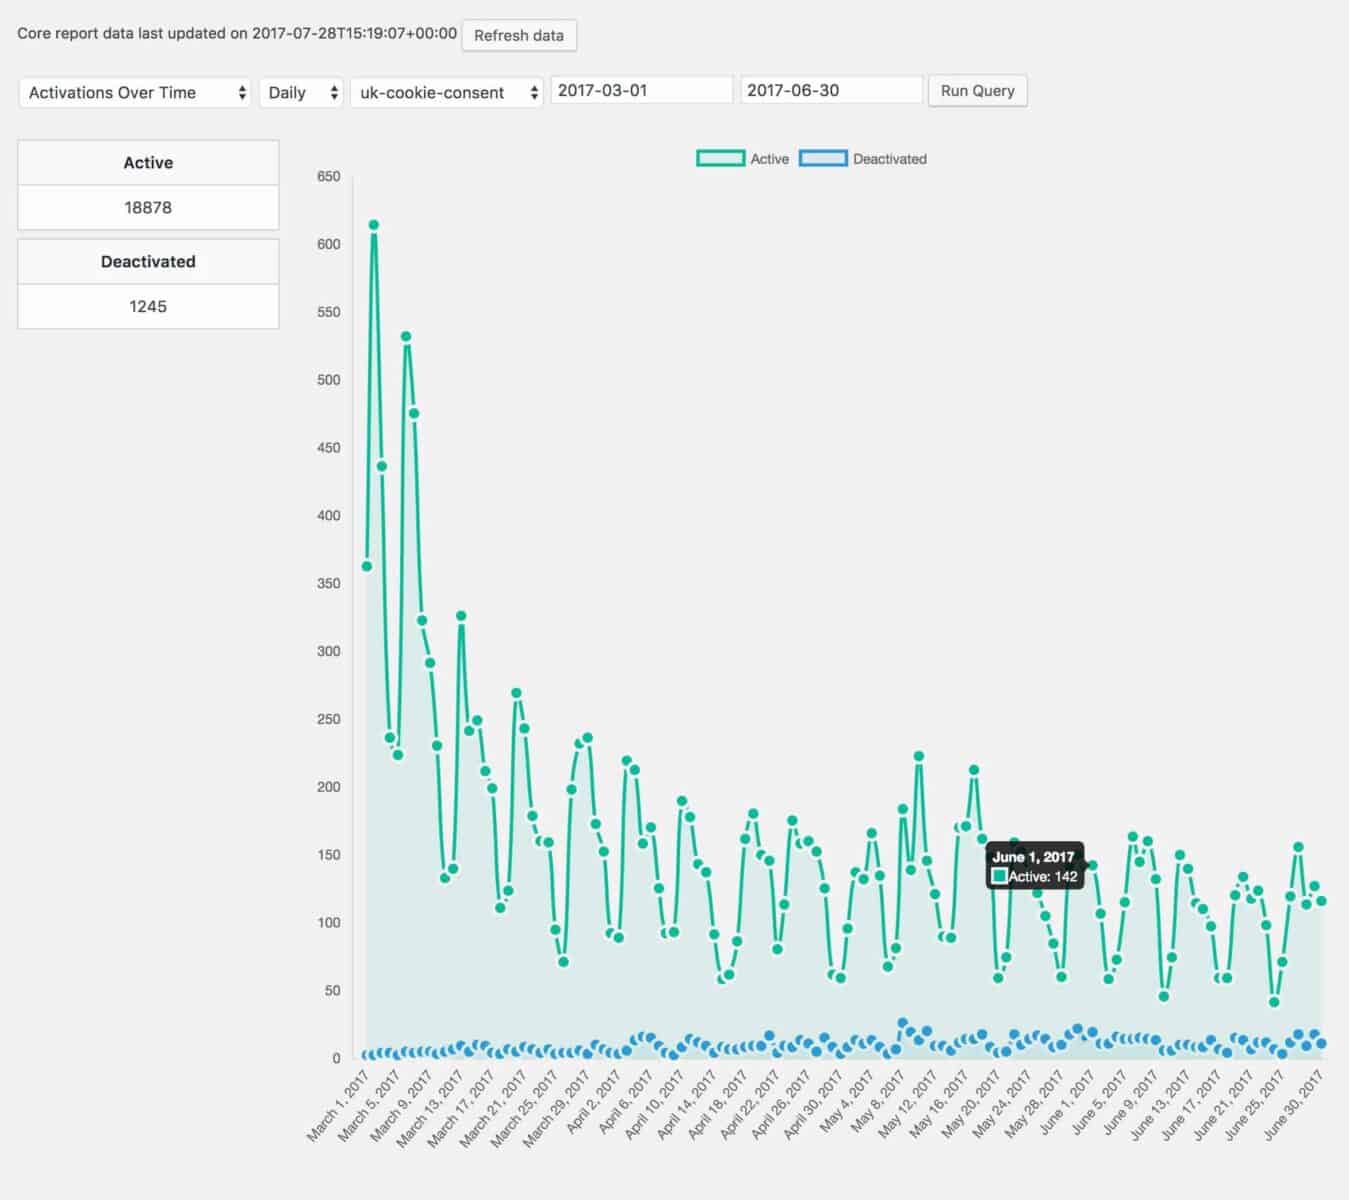Click the start date field showing 2017-03-01

[641, 89]
